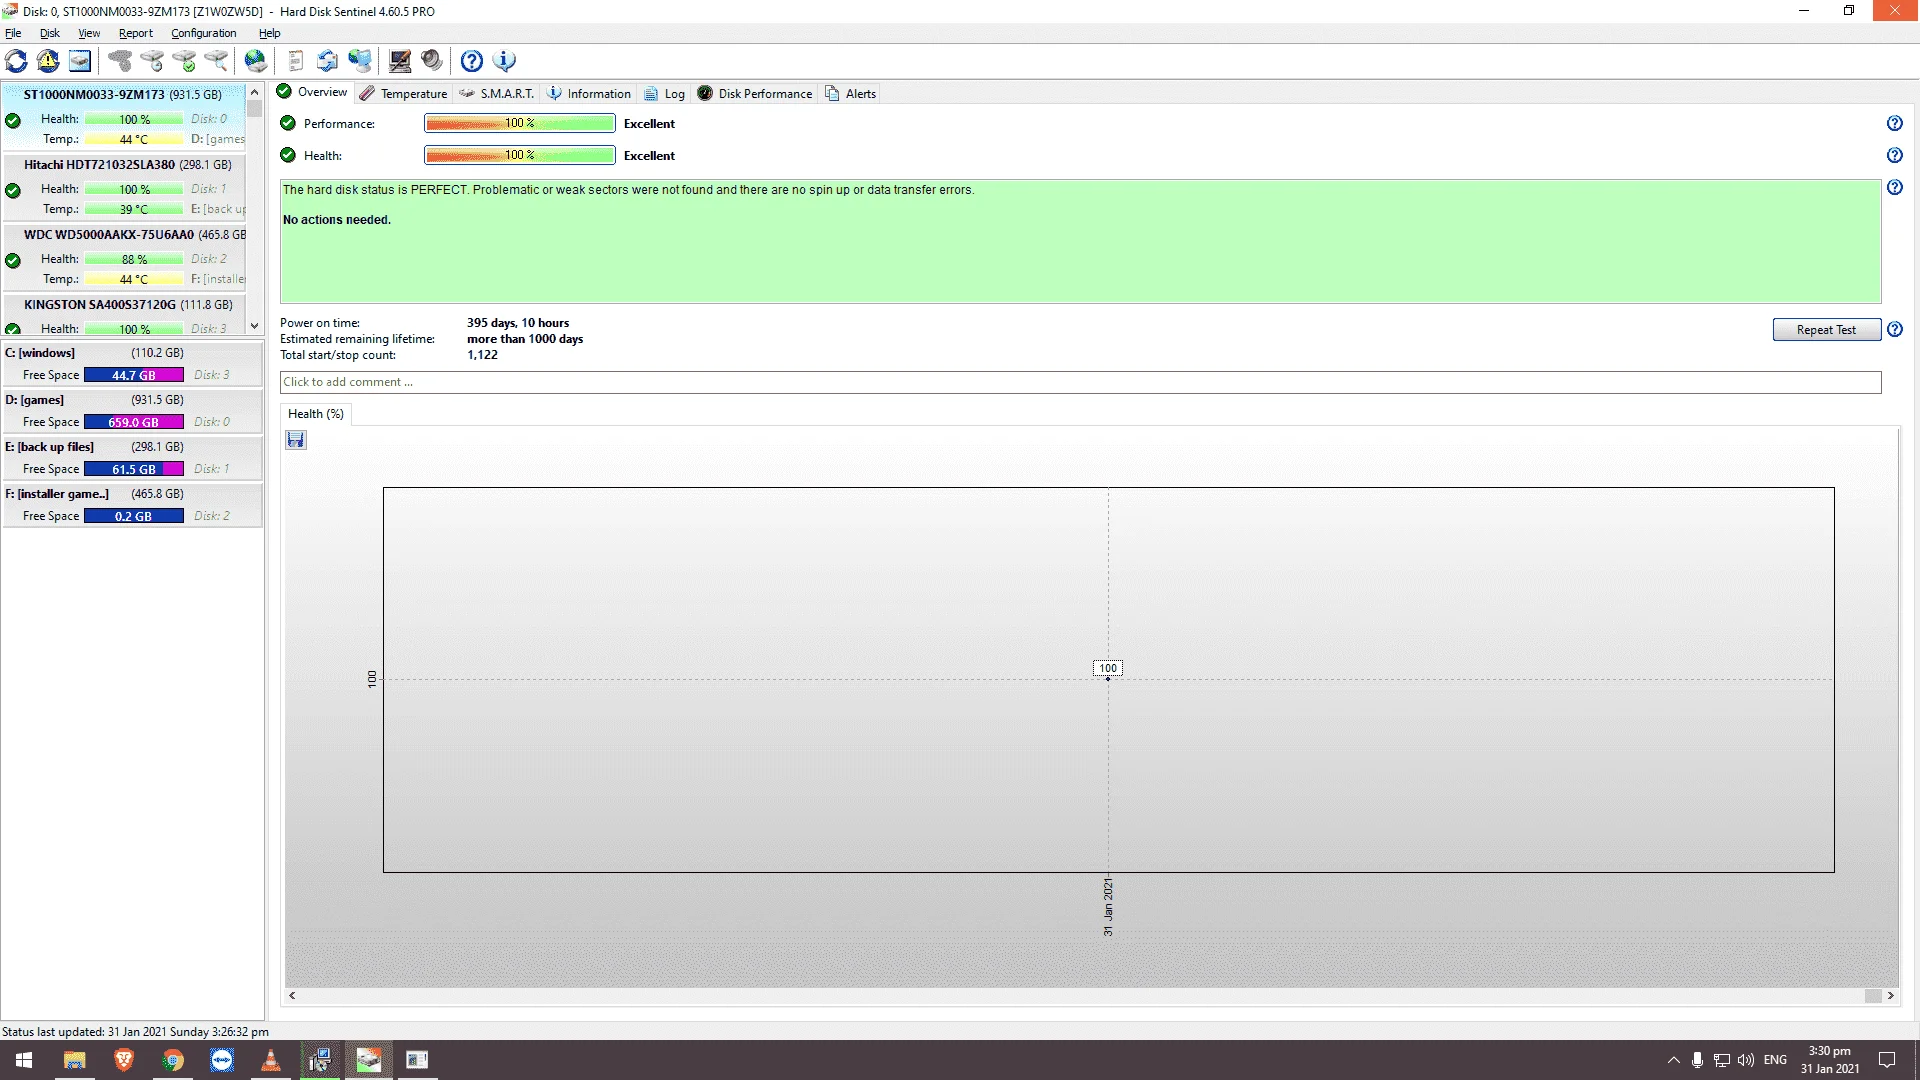Click the globe-and-monitor toolbar icon

point(360,61)
